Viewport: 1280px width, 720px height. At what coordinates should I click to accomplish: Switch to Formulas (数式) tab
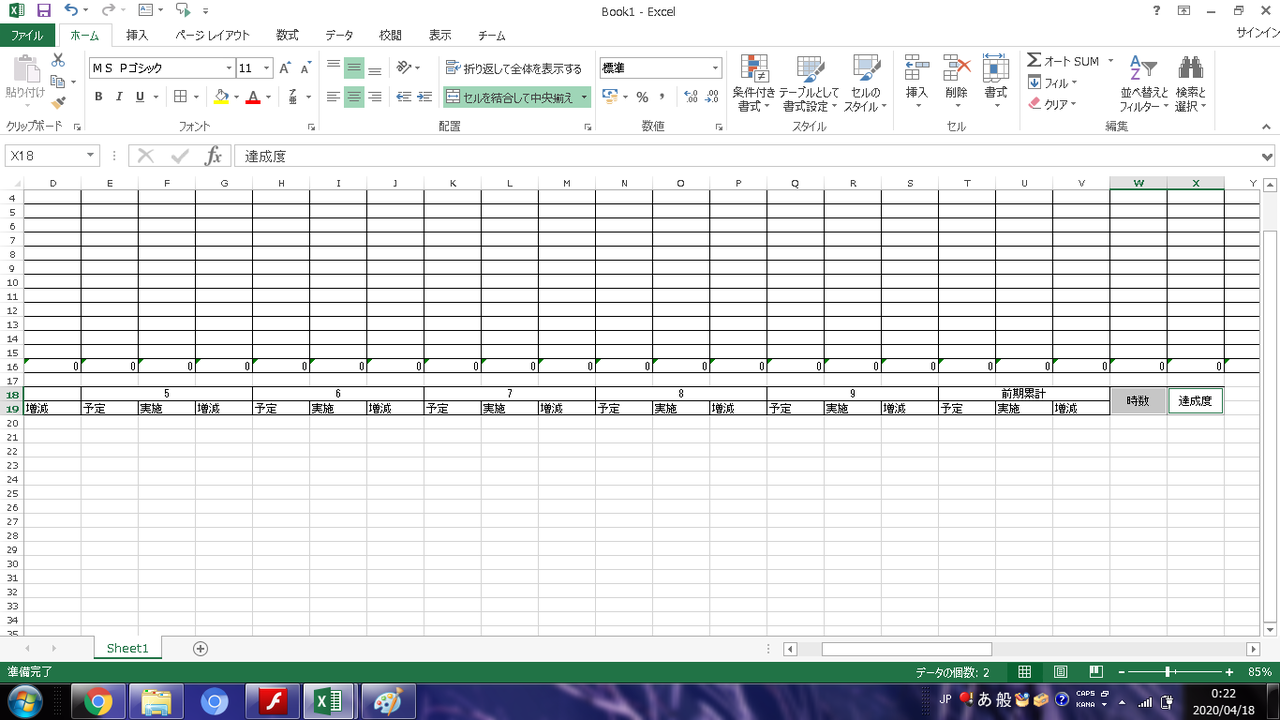pos(287,35)
